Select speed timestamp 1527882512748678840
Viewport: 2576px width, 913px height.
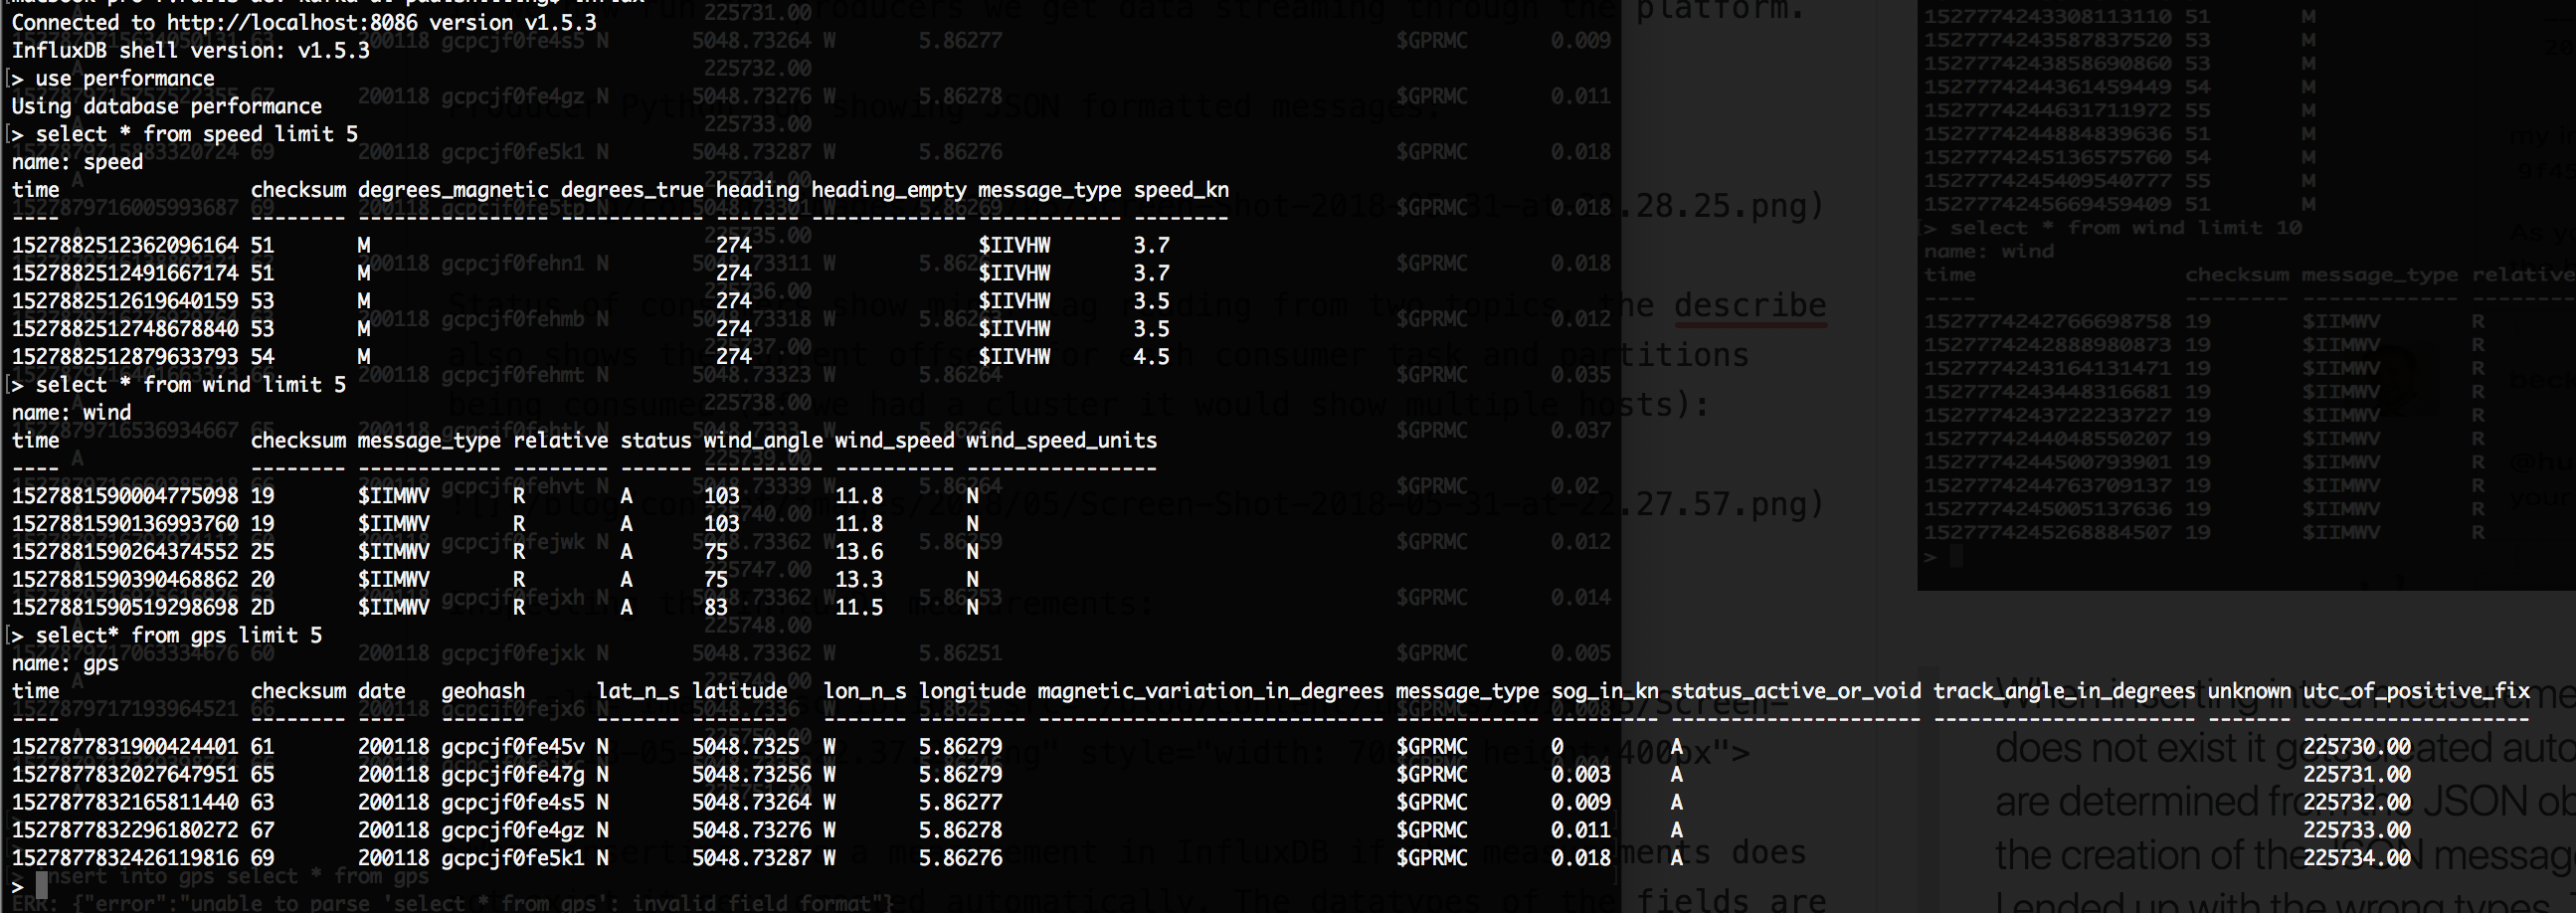(125, 329)
